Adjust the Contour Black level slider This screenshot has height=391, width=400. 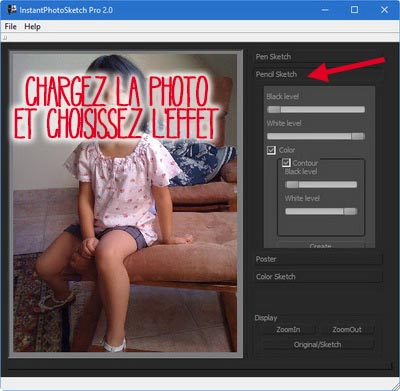[x=321, y=185]
